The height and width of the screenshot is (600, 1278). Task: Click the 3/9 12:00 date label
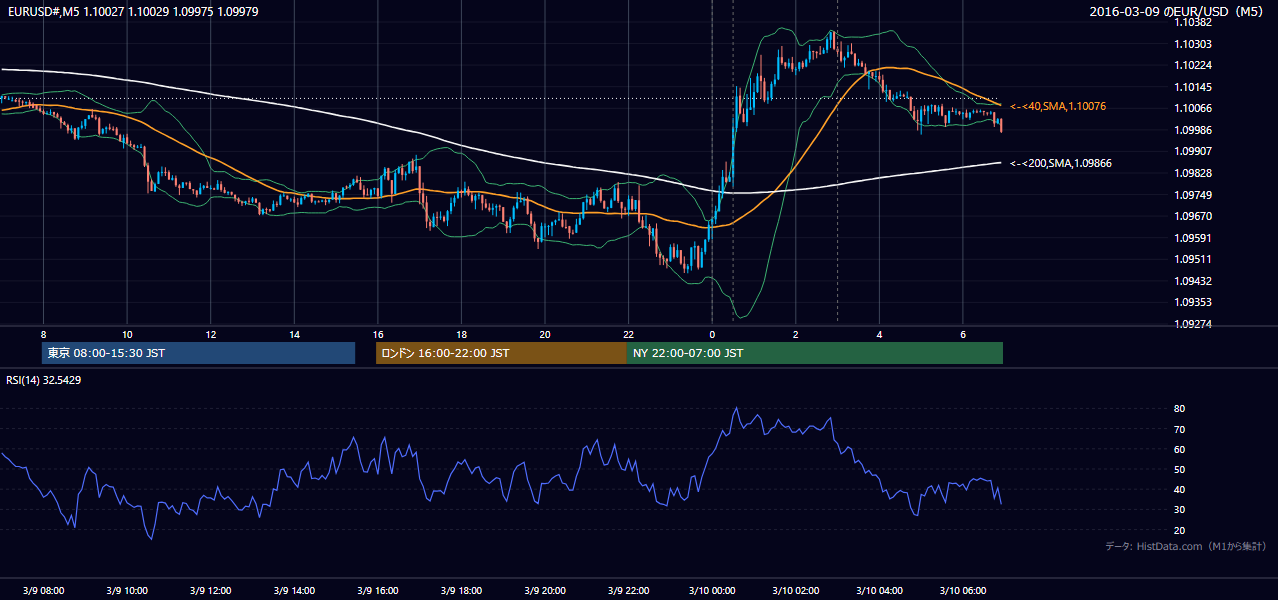pos(210,590)
